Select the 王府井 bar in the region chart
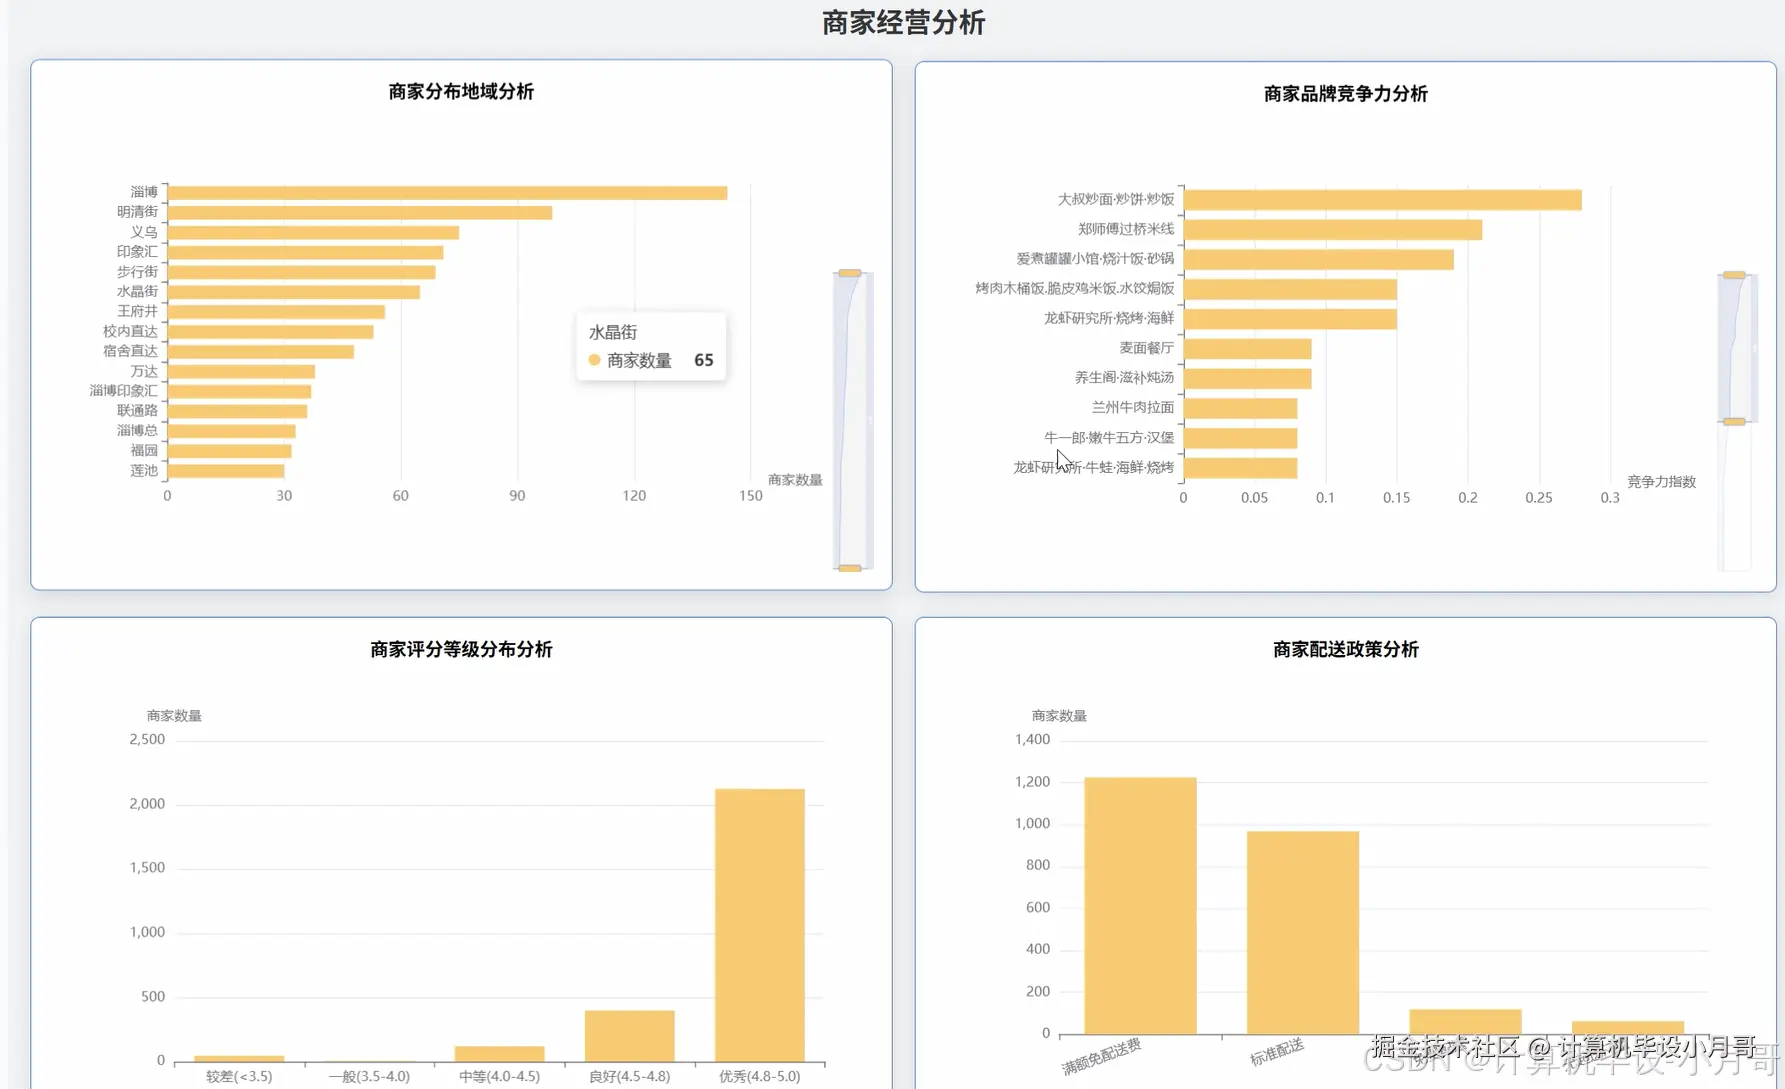Image resolution: width=1785 pixels, height=1089 pixels. (x=276, y=312)
